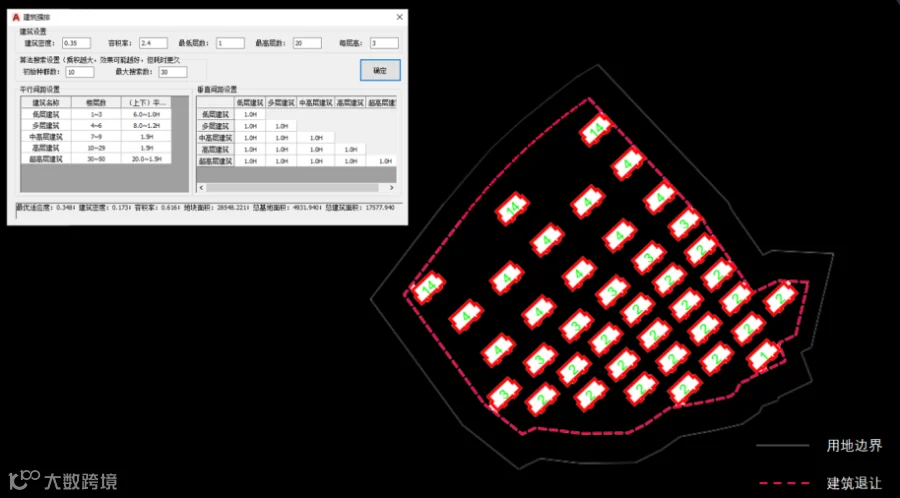The height and width of the screenshot is (498, 900).
Task: Click left arrow of horizontal table scrollbar
Action: (x=201, y=188)
